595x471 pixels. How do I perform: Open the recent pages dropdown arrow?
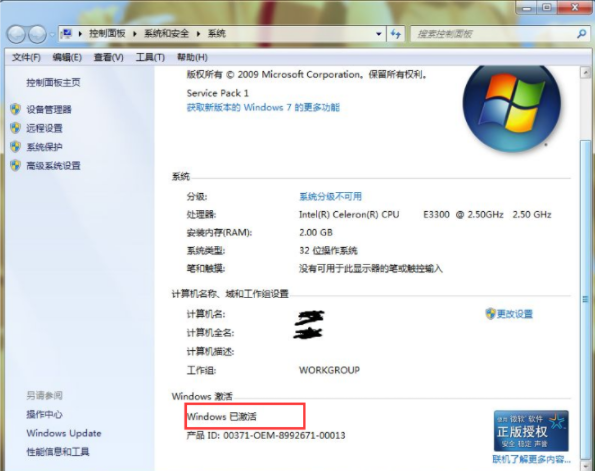click(52, 35)
